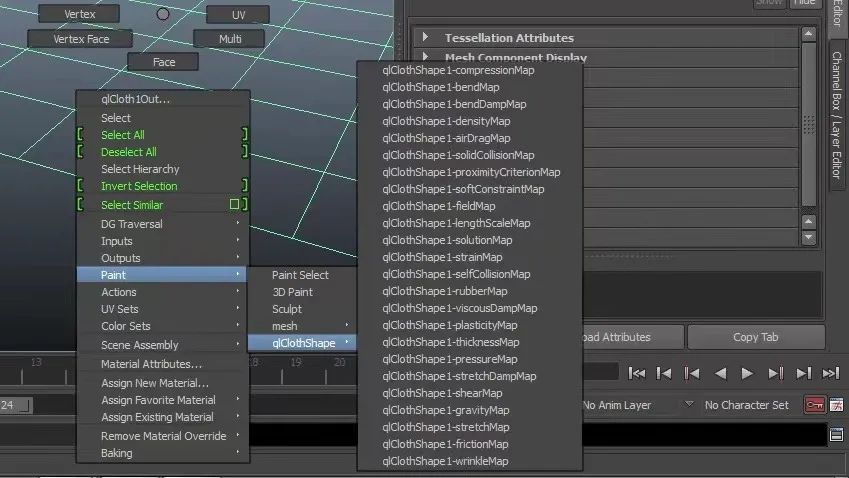Select 3D Paint submenu item
This screenshot has width=849, height=478.
coord(302,292)
